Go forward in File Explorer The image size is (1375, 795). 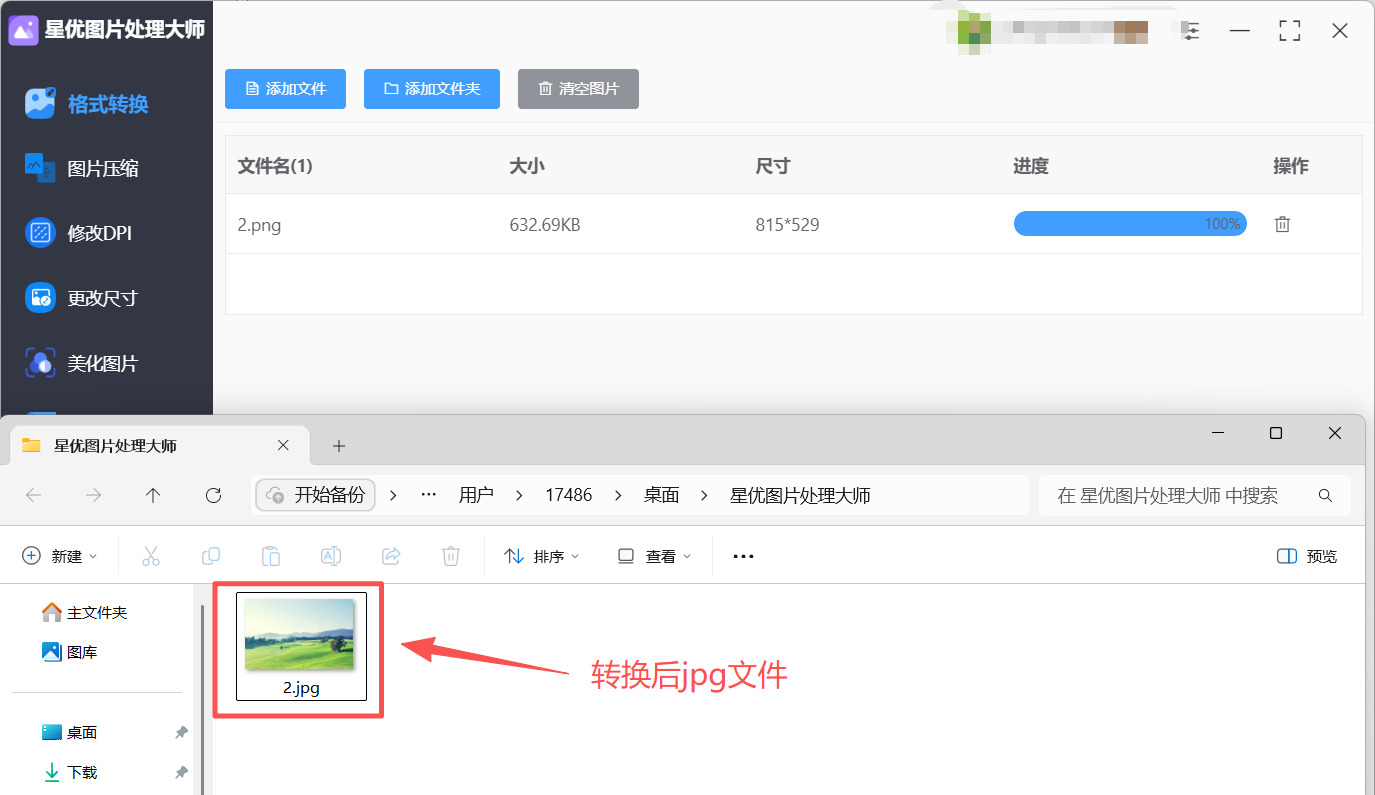coord(94,495)
